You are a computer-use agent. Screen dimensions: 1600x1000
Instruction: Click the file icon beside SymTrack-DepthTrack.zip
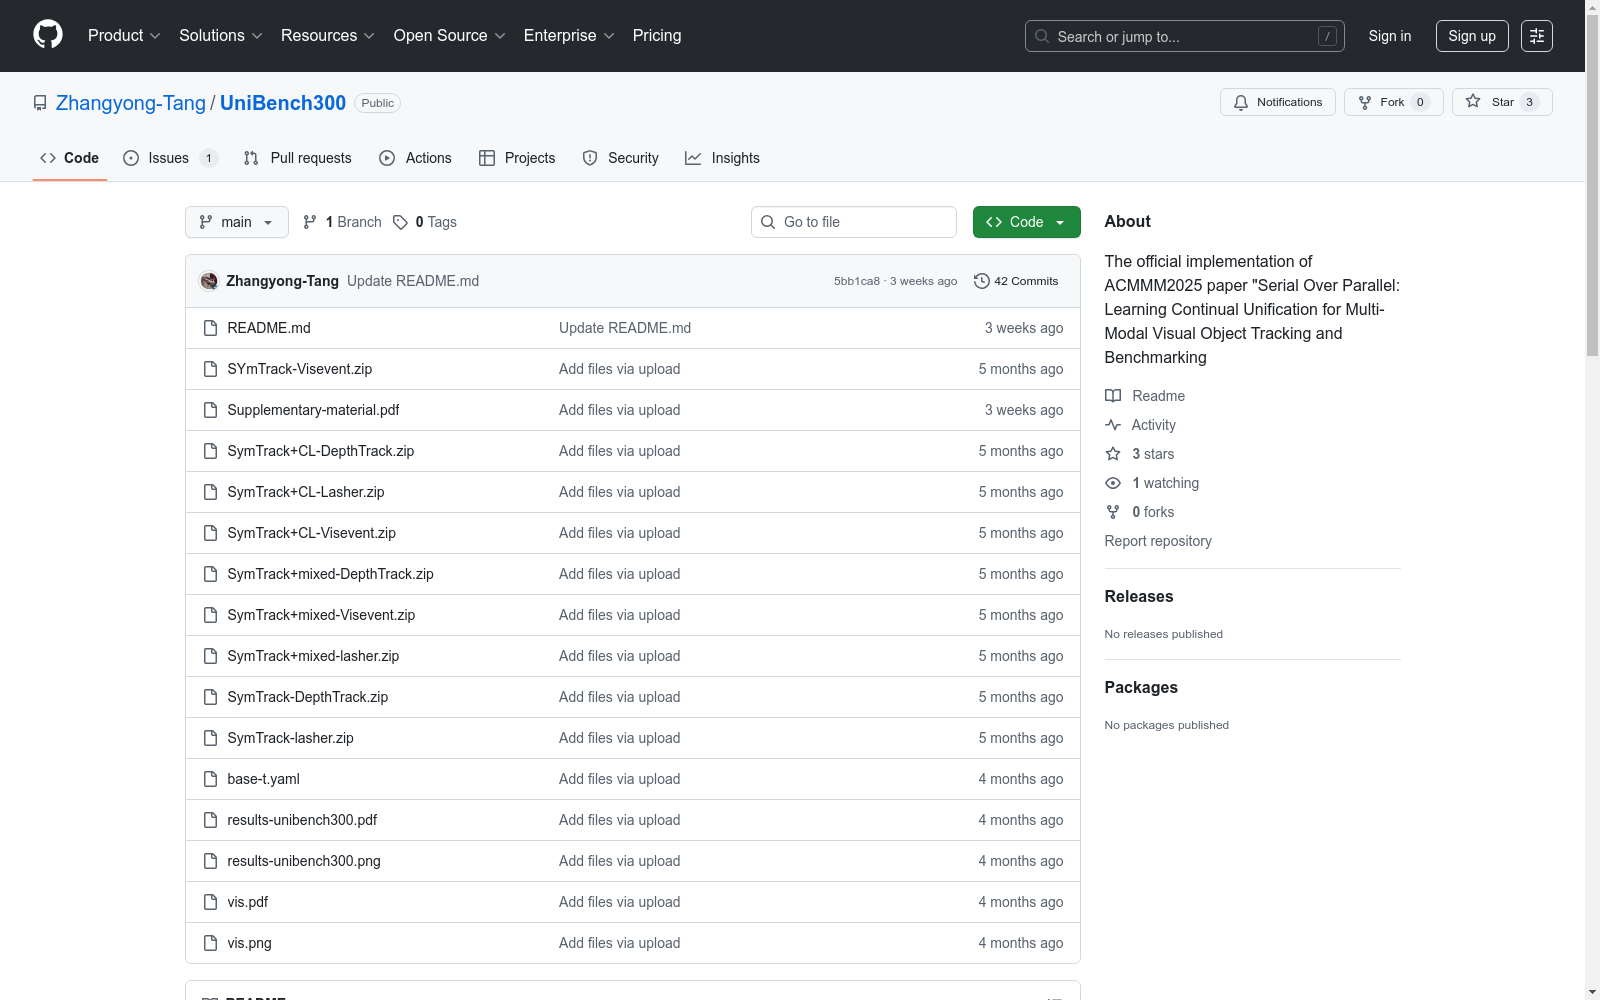pyautogui.click(x=210, y=697)
